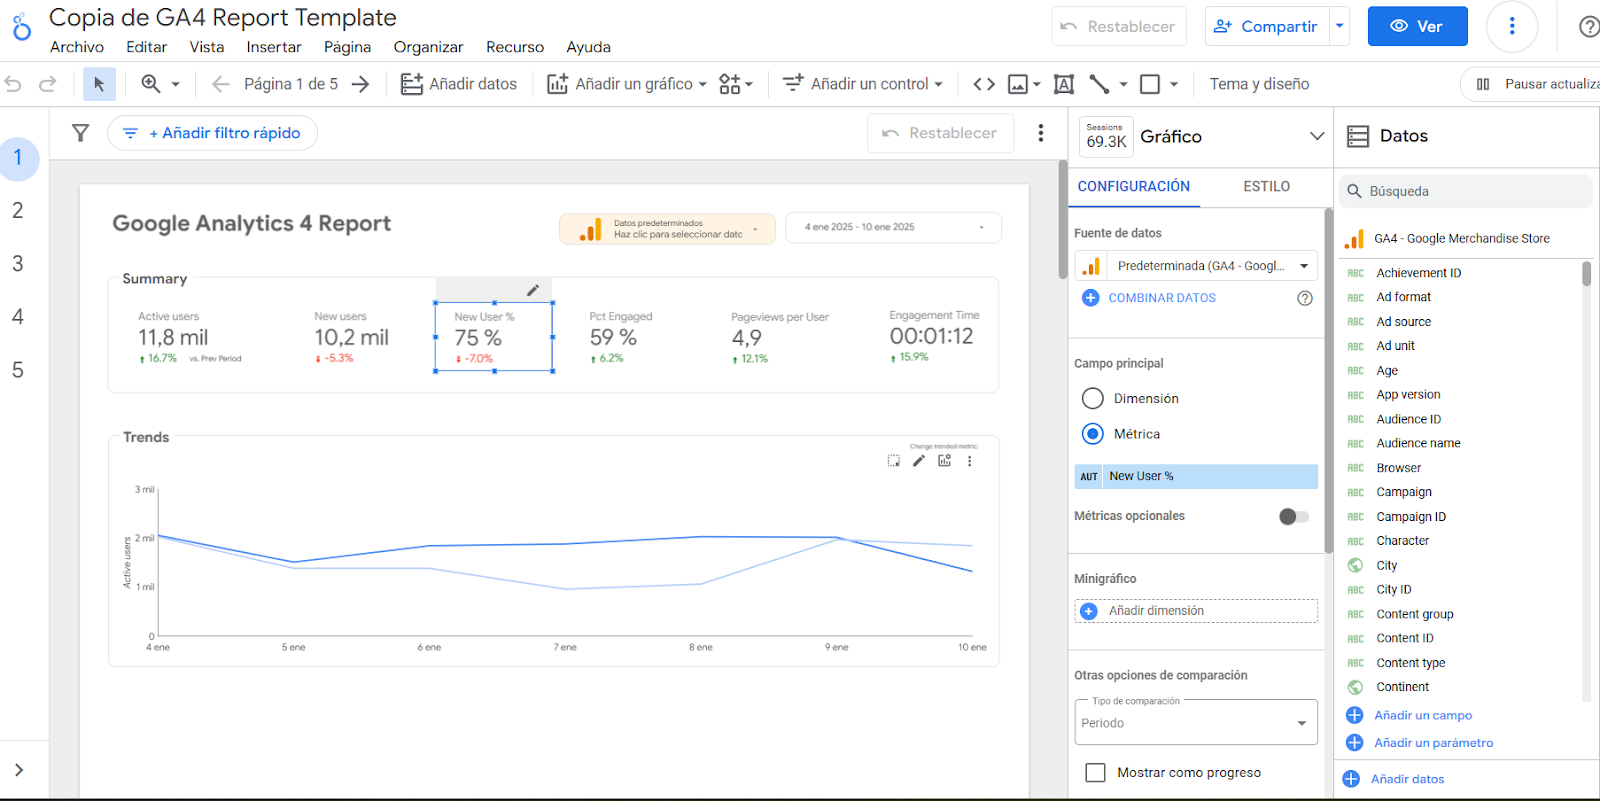Open the embed URL code icon
Image resolution: width=1600 pixels, height=801 pixels.
[984, 84]
